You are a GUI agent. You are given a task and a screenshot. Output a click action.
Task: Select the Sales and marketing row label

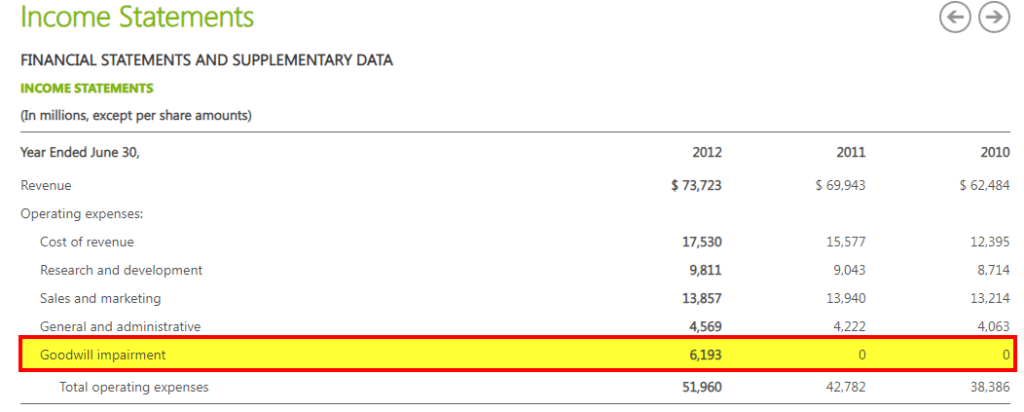point(100,298)
